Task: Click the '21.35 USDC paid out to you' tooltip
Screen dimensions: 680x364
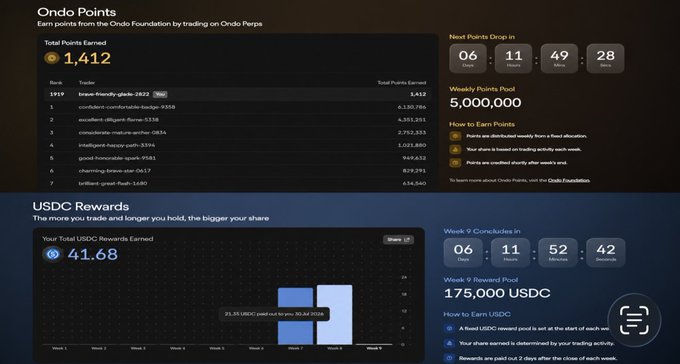Action: pyautogui.click(x=274, y=314)
